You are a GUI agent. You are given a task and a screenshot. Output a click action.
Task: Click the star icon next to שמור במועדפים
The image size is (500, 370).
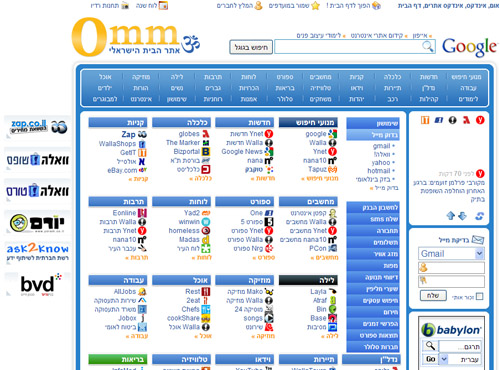[x=315, y=5]
